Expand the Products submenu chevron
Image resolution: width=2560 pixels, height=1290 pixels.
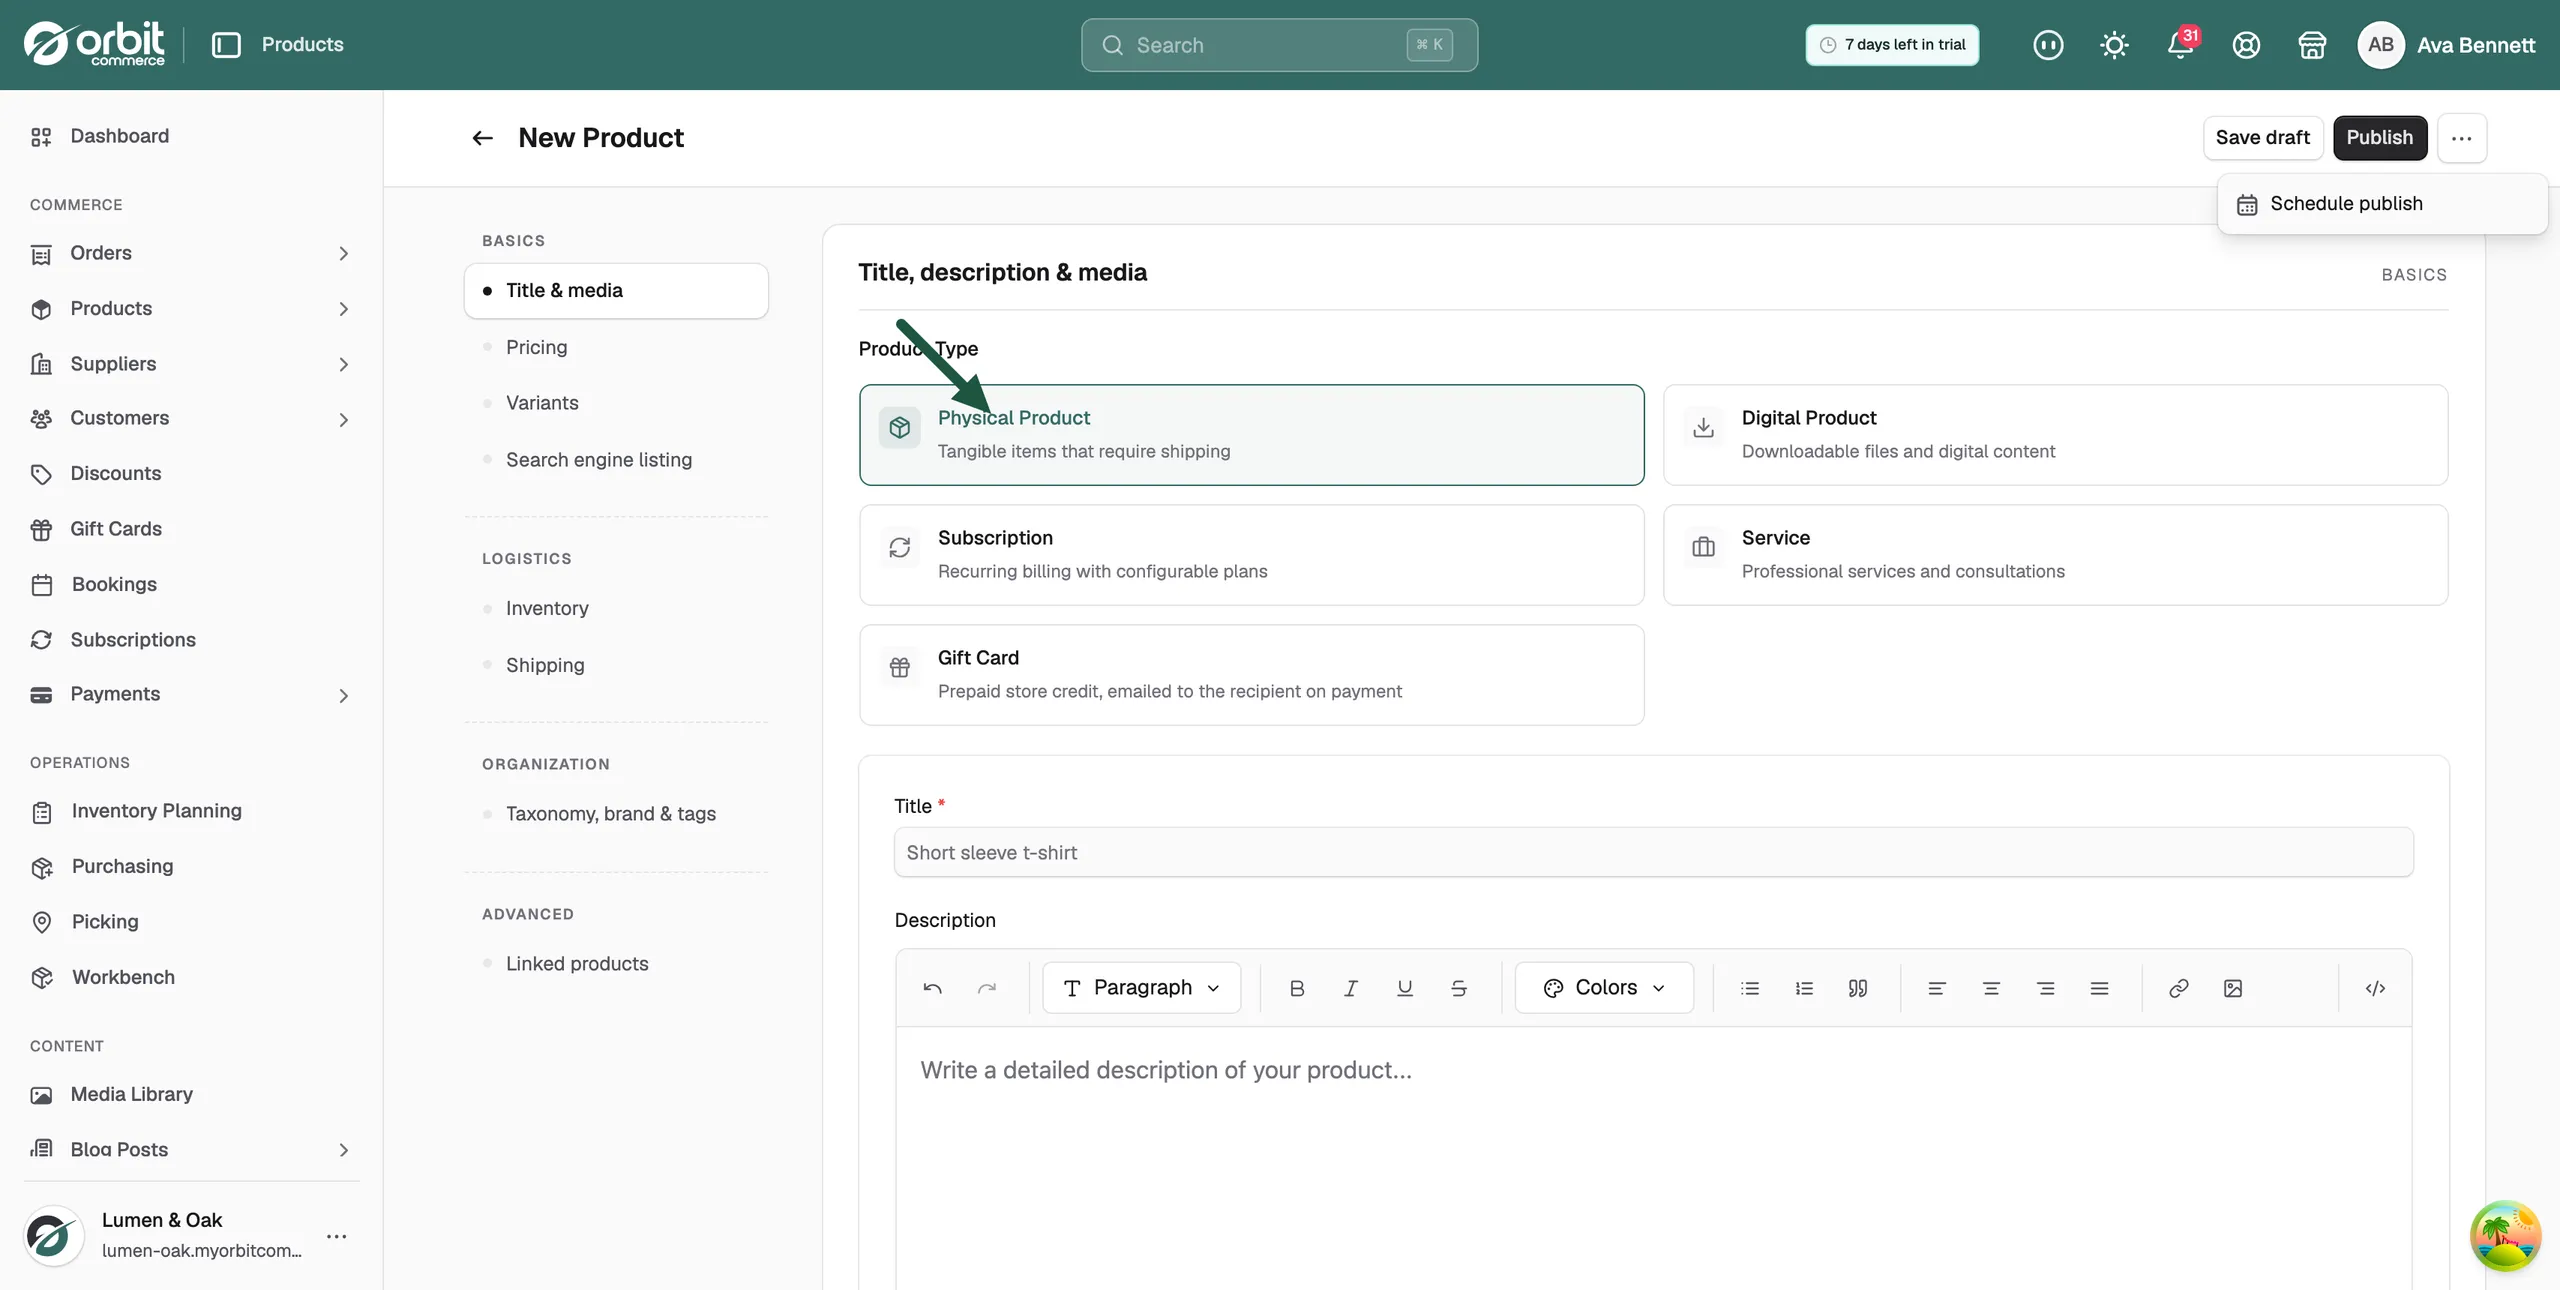pos(343,309)
